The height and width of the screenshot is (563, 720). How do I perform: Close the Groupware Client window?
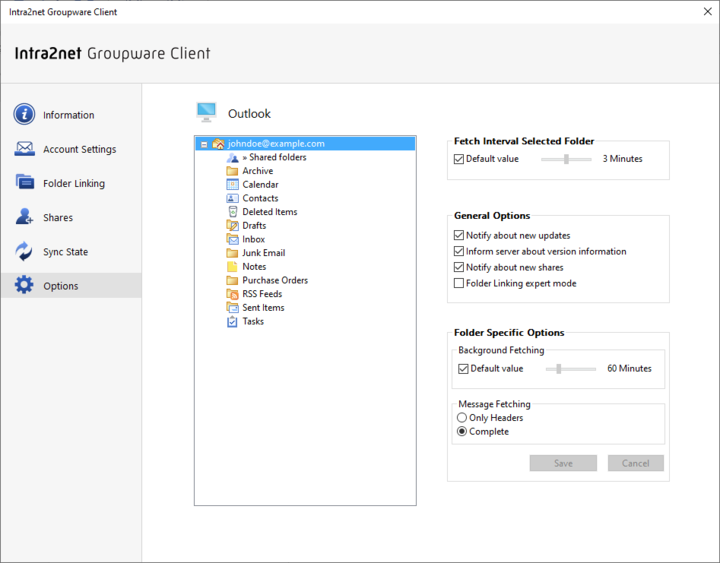(708, 11)
